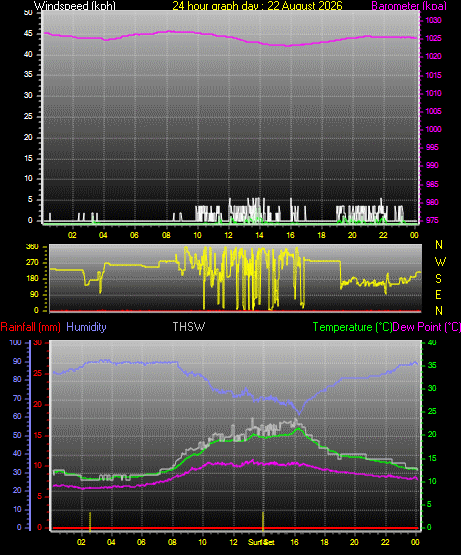
Task: Click the 25 windspeed axis value
Action: tap(28, 116)
